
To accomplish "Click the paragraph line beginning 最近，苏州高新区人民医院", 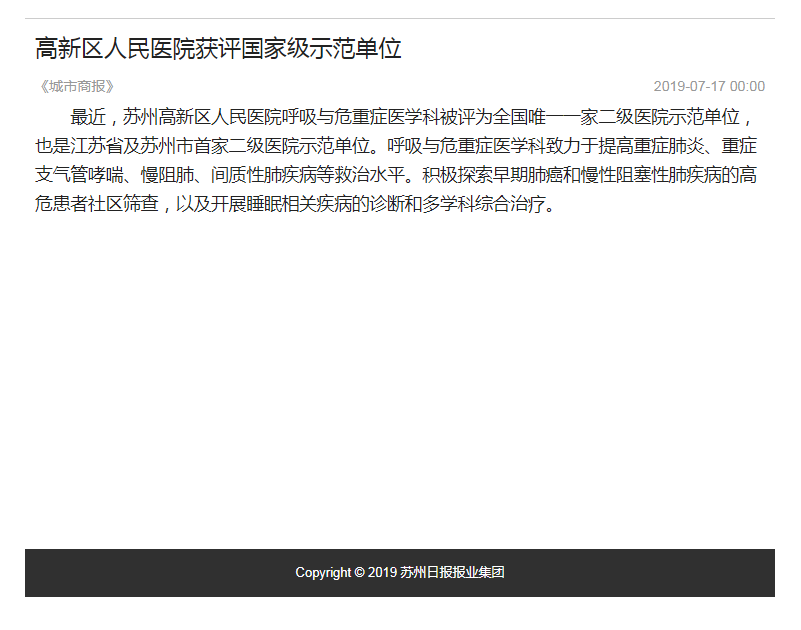I will coord(413,118).
